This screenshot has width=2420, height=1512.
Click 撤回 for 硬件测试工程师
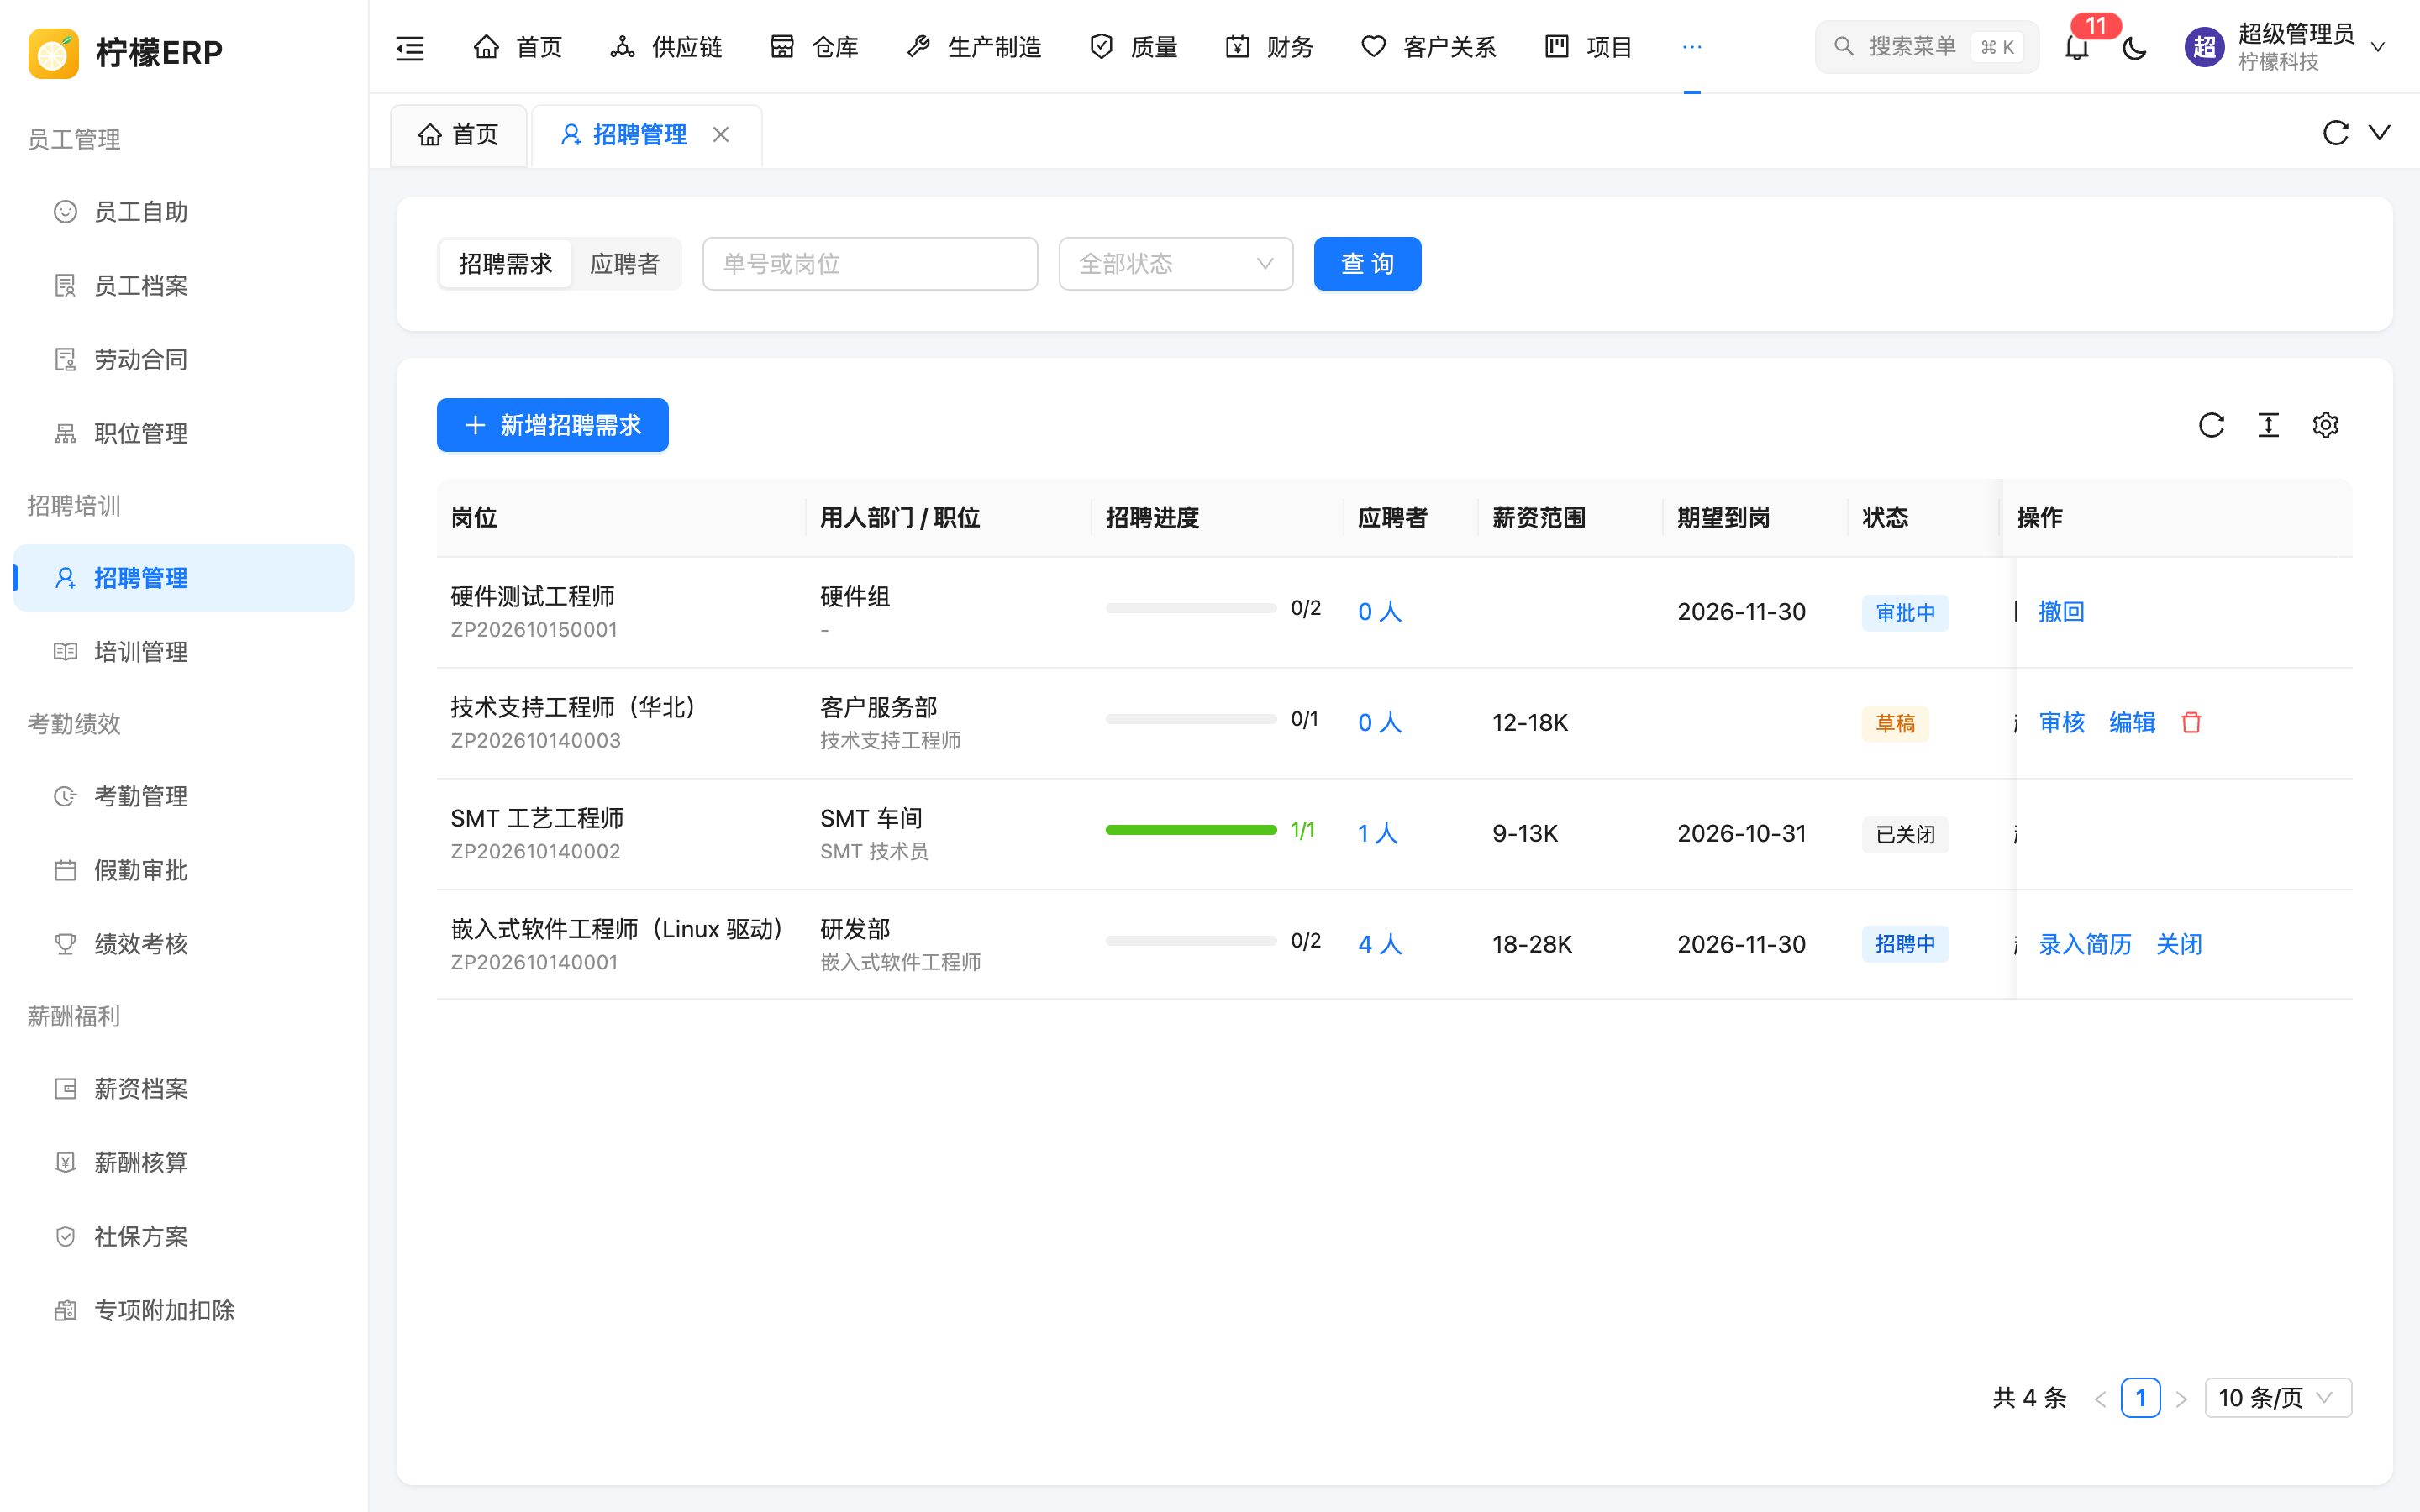coord(2061,612)
